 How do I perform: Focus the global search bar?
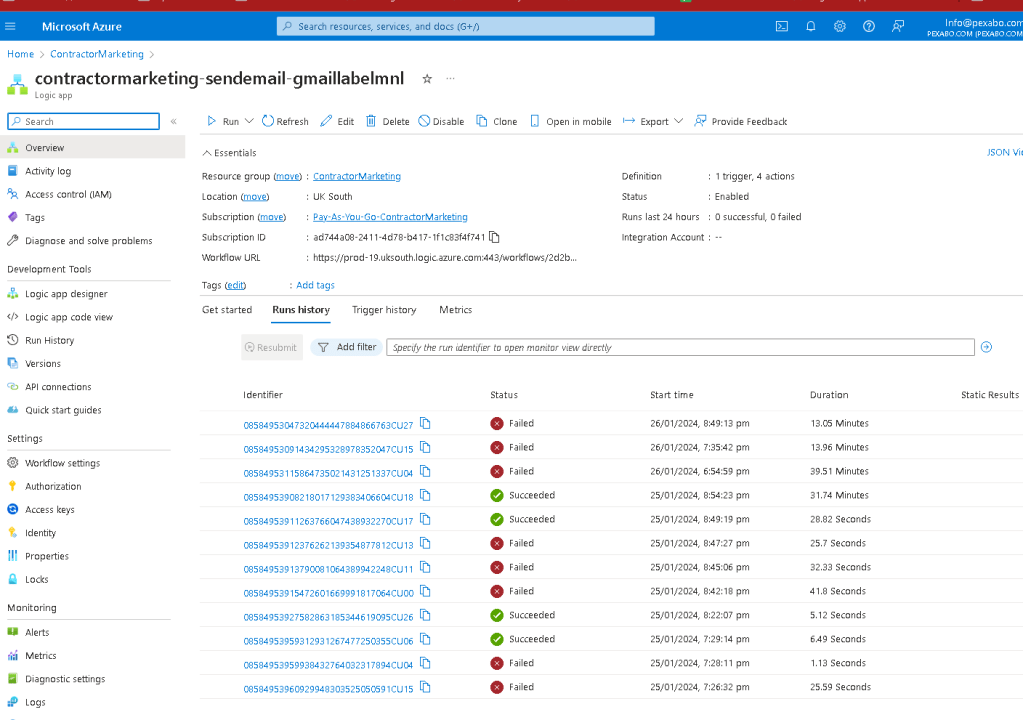tap(466, 26)
